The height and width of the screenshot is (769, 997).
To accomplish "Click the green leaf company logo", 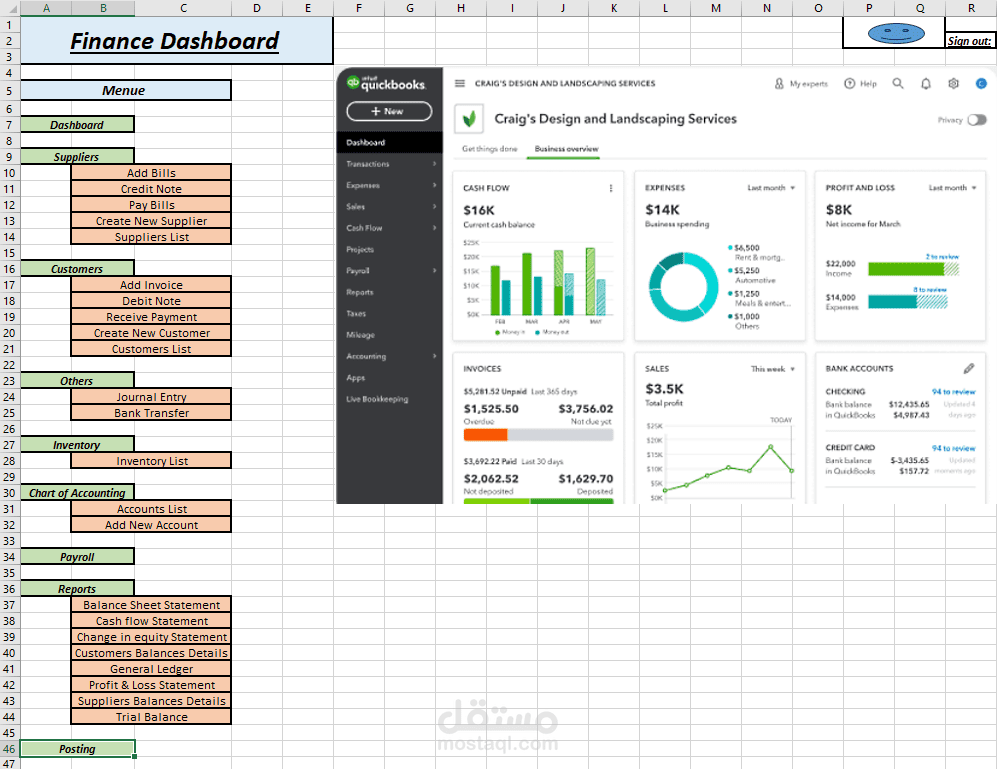I will pos(469,119).
